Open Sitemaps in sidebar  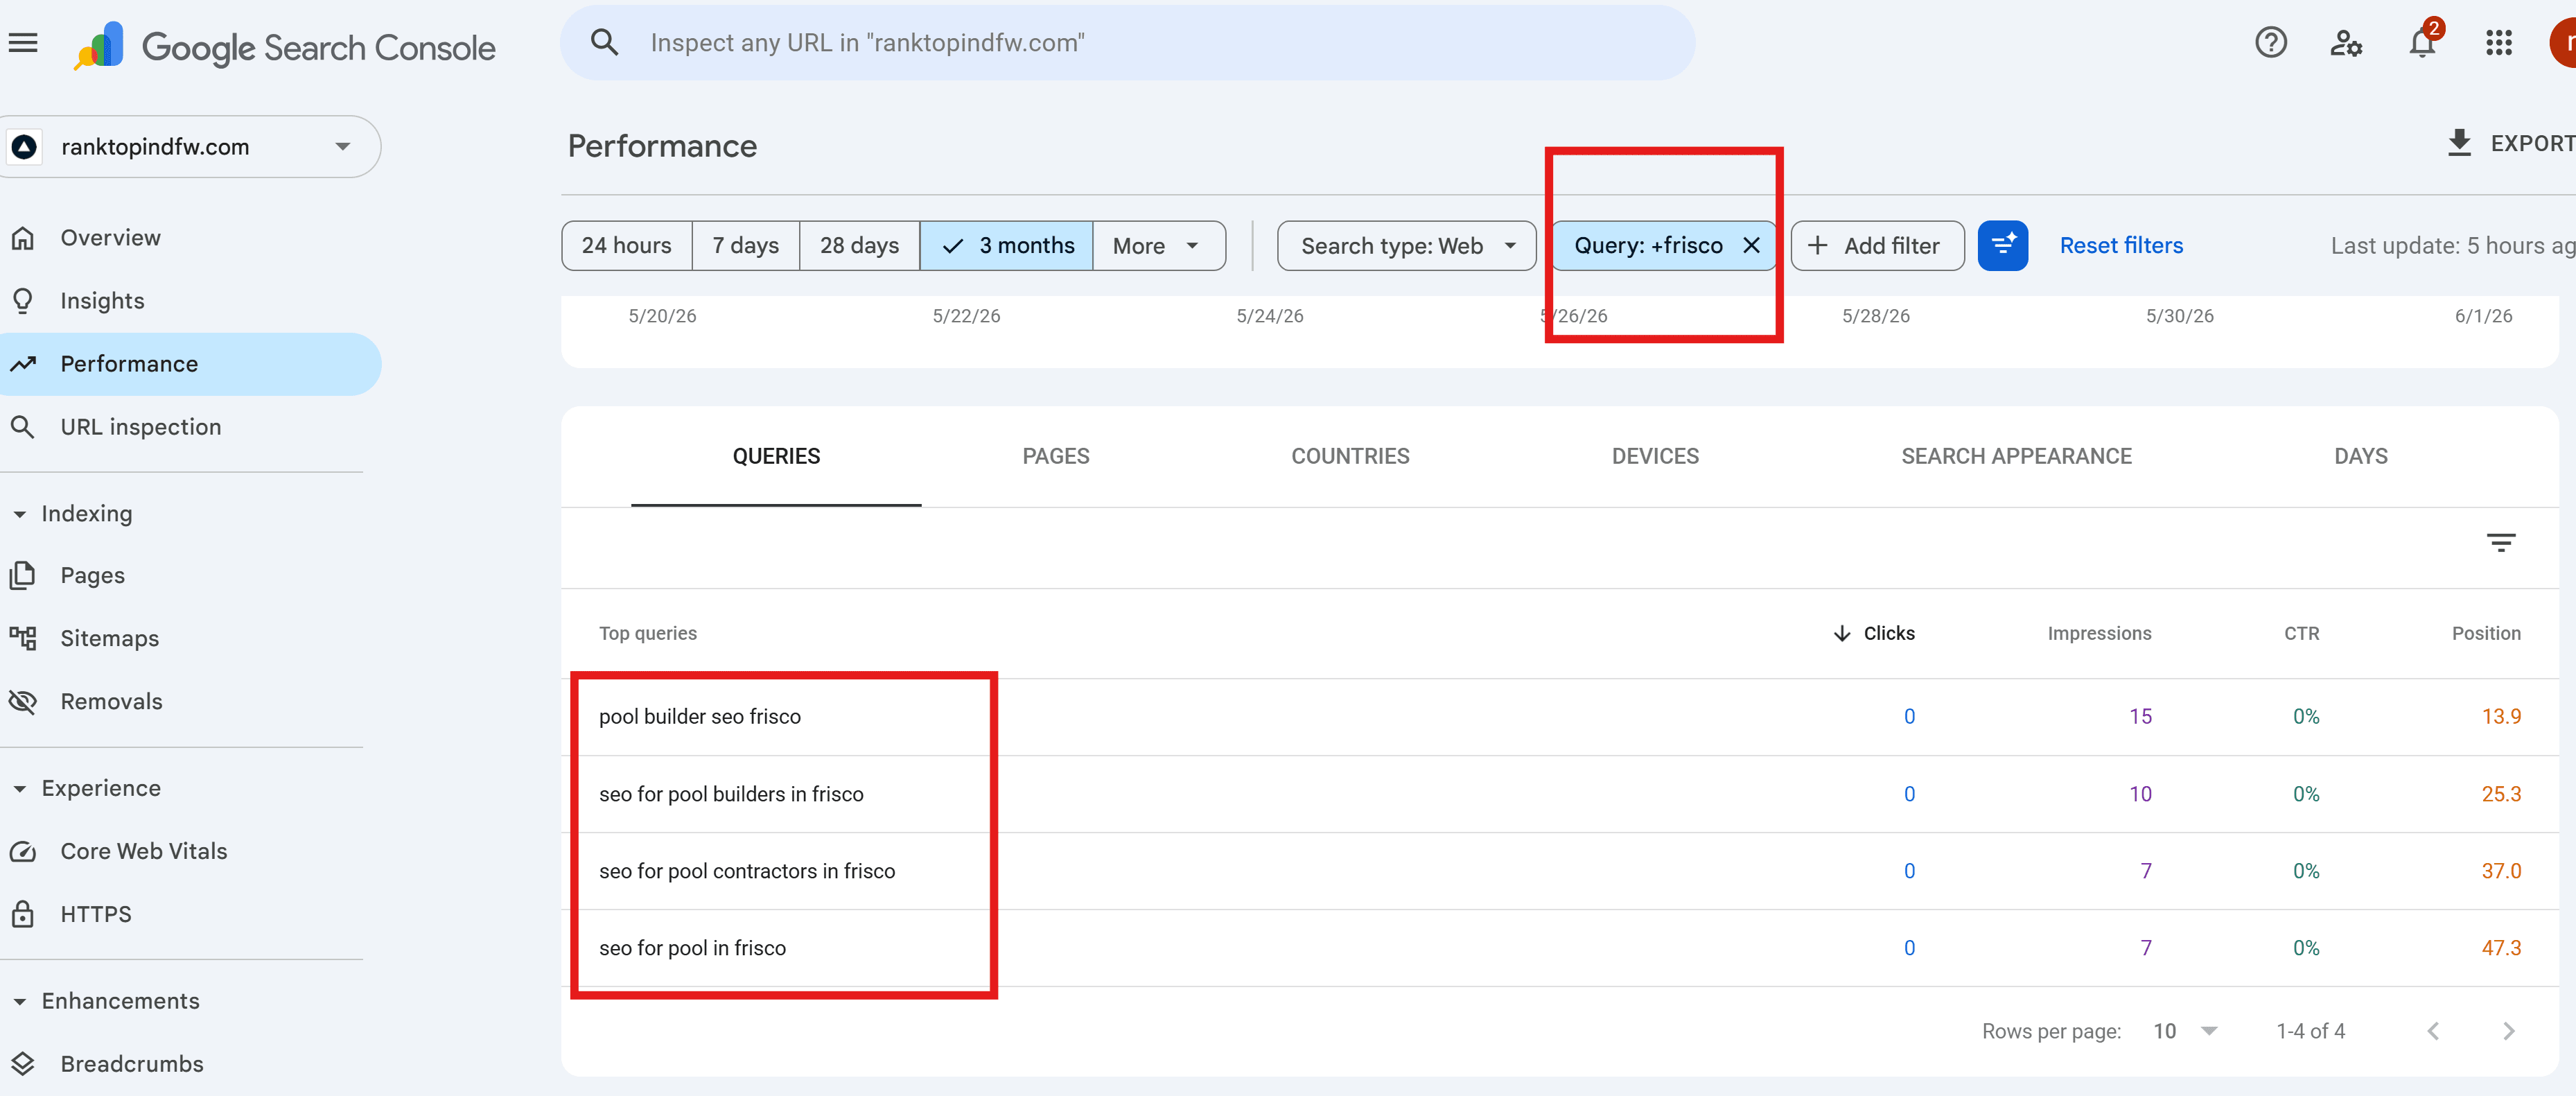point(190,639)
